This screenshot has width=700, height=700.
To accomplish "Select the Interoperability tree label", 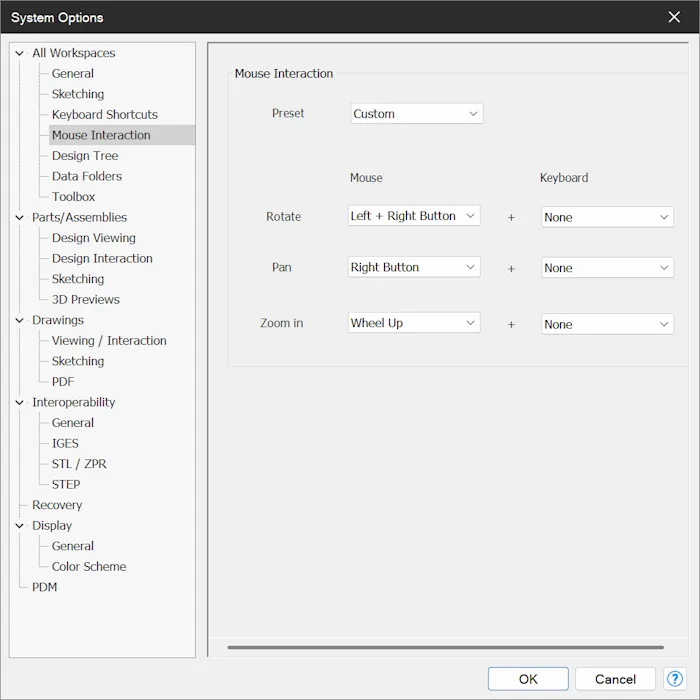I will (x=74, y=402).
